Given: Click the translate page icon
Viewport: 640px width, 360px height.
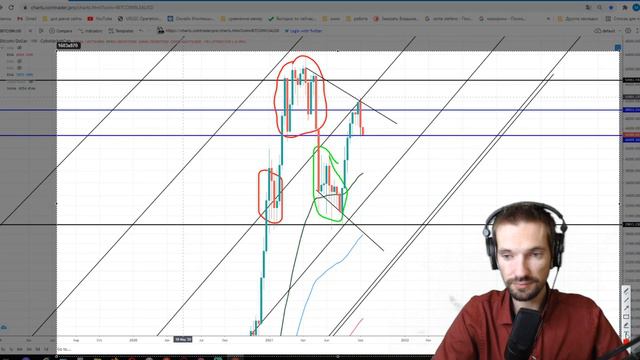Looking at the screenshot, I should (x=588, y=7).
